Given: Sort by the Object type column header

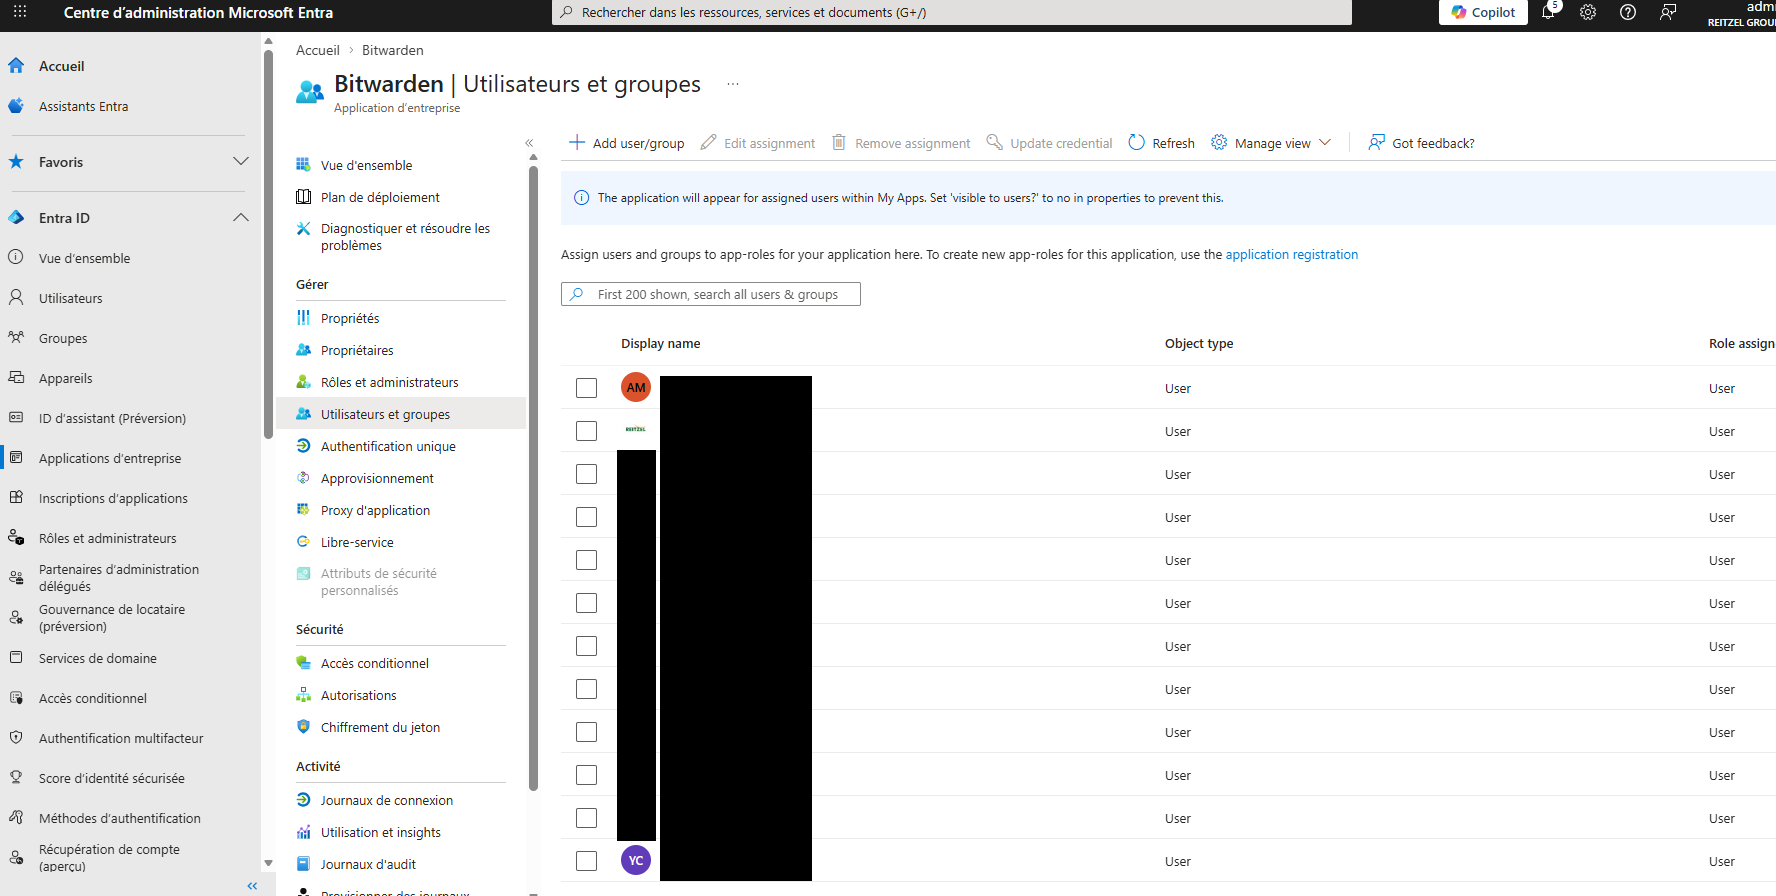Looking at the screenshot, I should click(x=1199, y=344).
